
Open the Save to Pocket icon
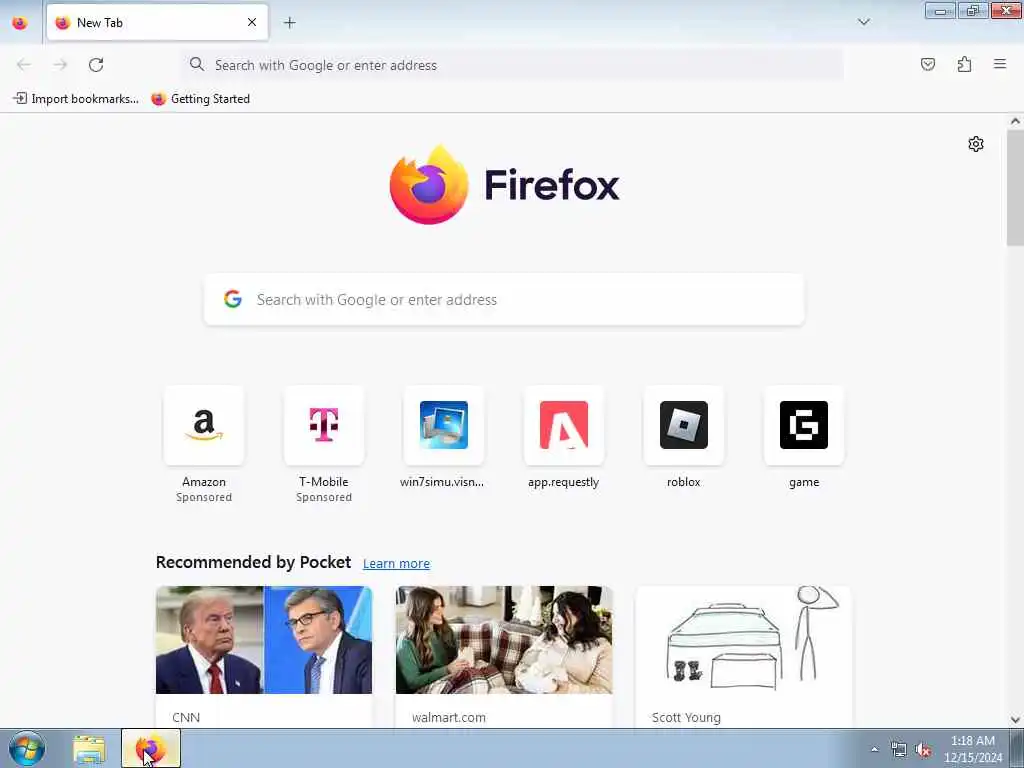[x=927, y=64]
